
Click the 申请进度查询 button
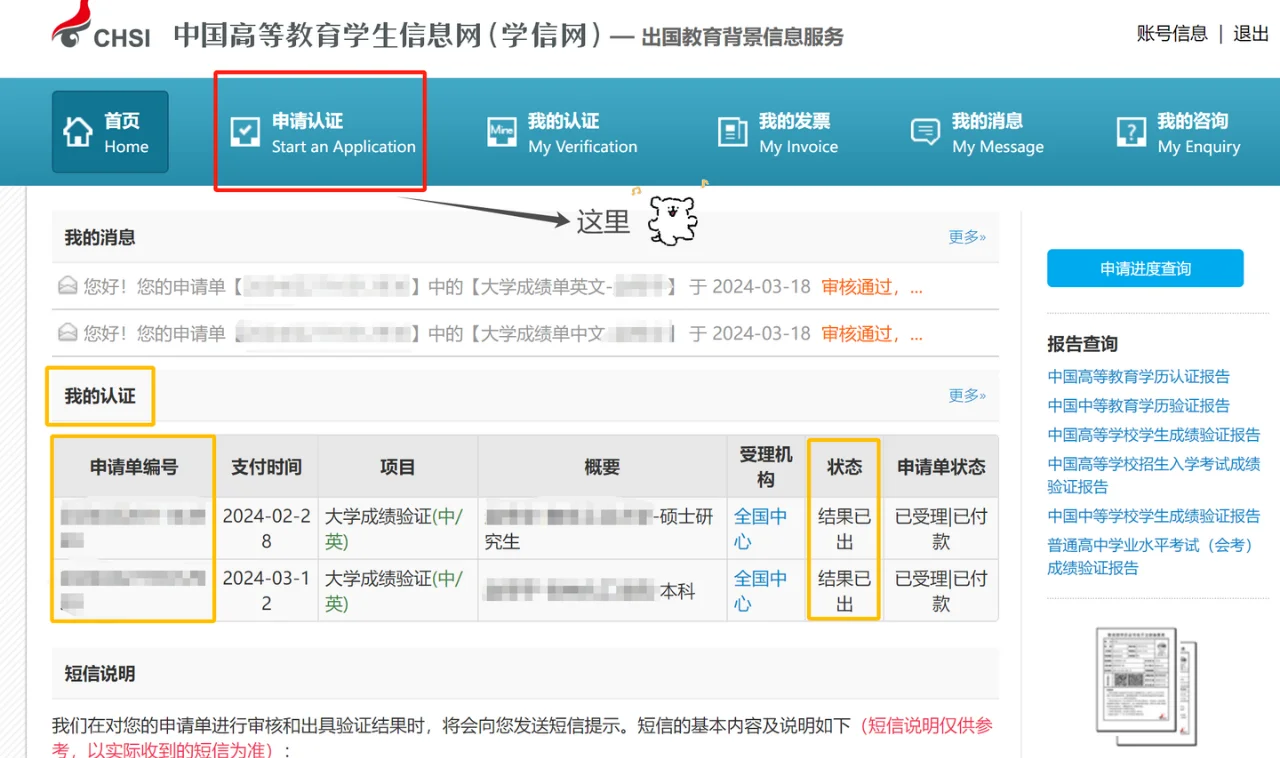click(x=1145, y=268)
